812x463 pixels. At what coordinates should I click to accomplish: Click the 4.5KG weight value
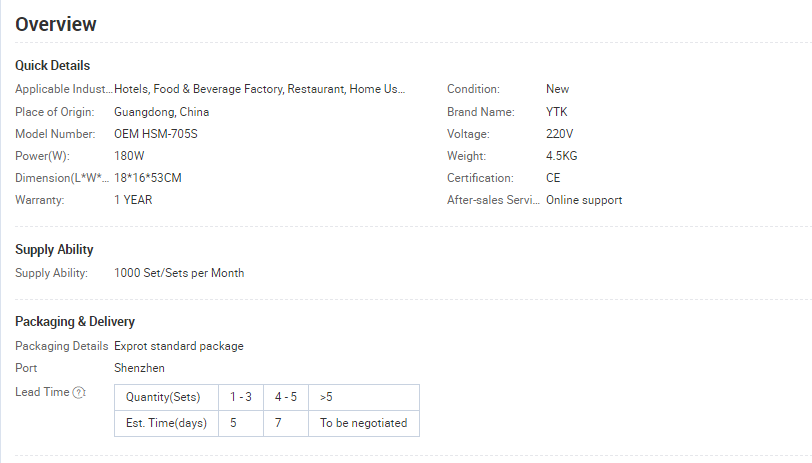click(x=561, y=156)
